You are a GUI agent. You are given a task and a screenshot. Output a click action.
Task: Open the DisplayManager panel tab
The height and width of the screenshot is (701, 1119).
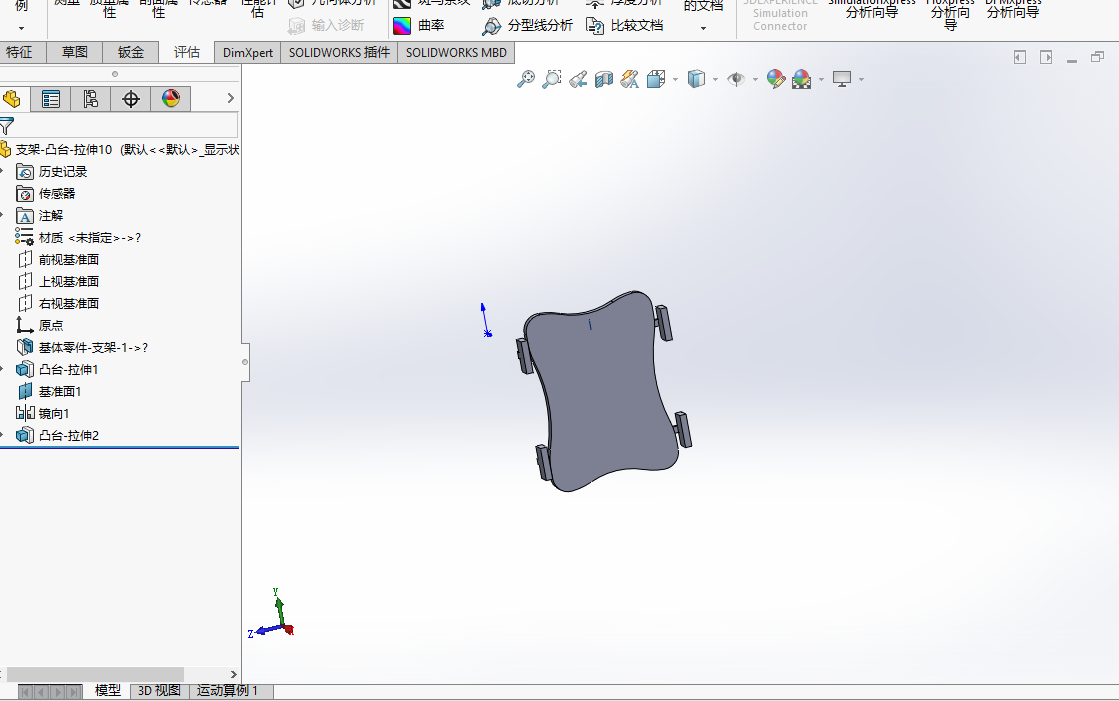click(x=171, y=98)
